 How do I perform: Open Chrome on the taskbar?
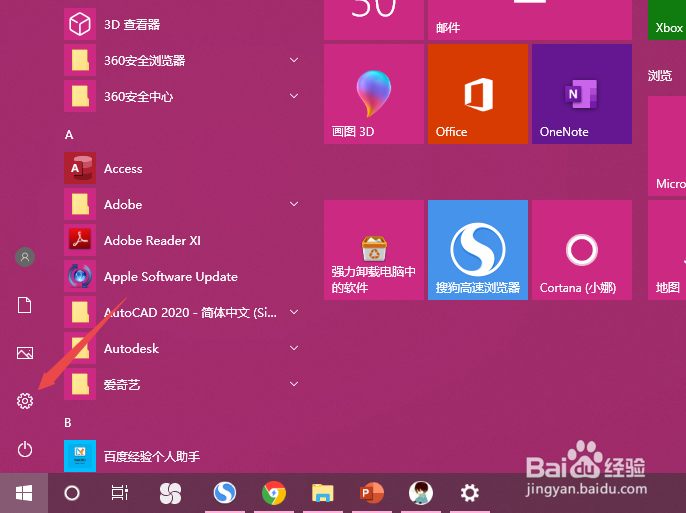[x=274, y=493]
